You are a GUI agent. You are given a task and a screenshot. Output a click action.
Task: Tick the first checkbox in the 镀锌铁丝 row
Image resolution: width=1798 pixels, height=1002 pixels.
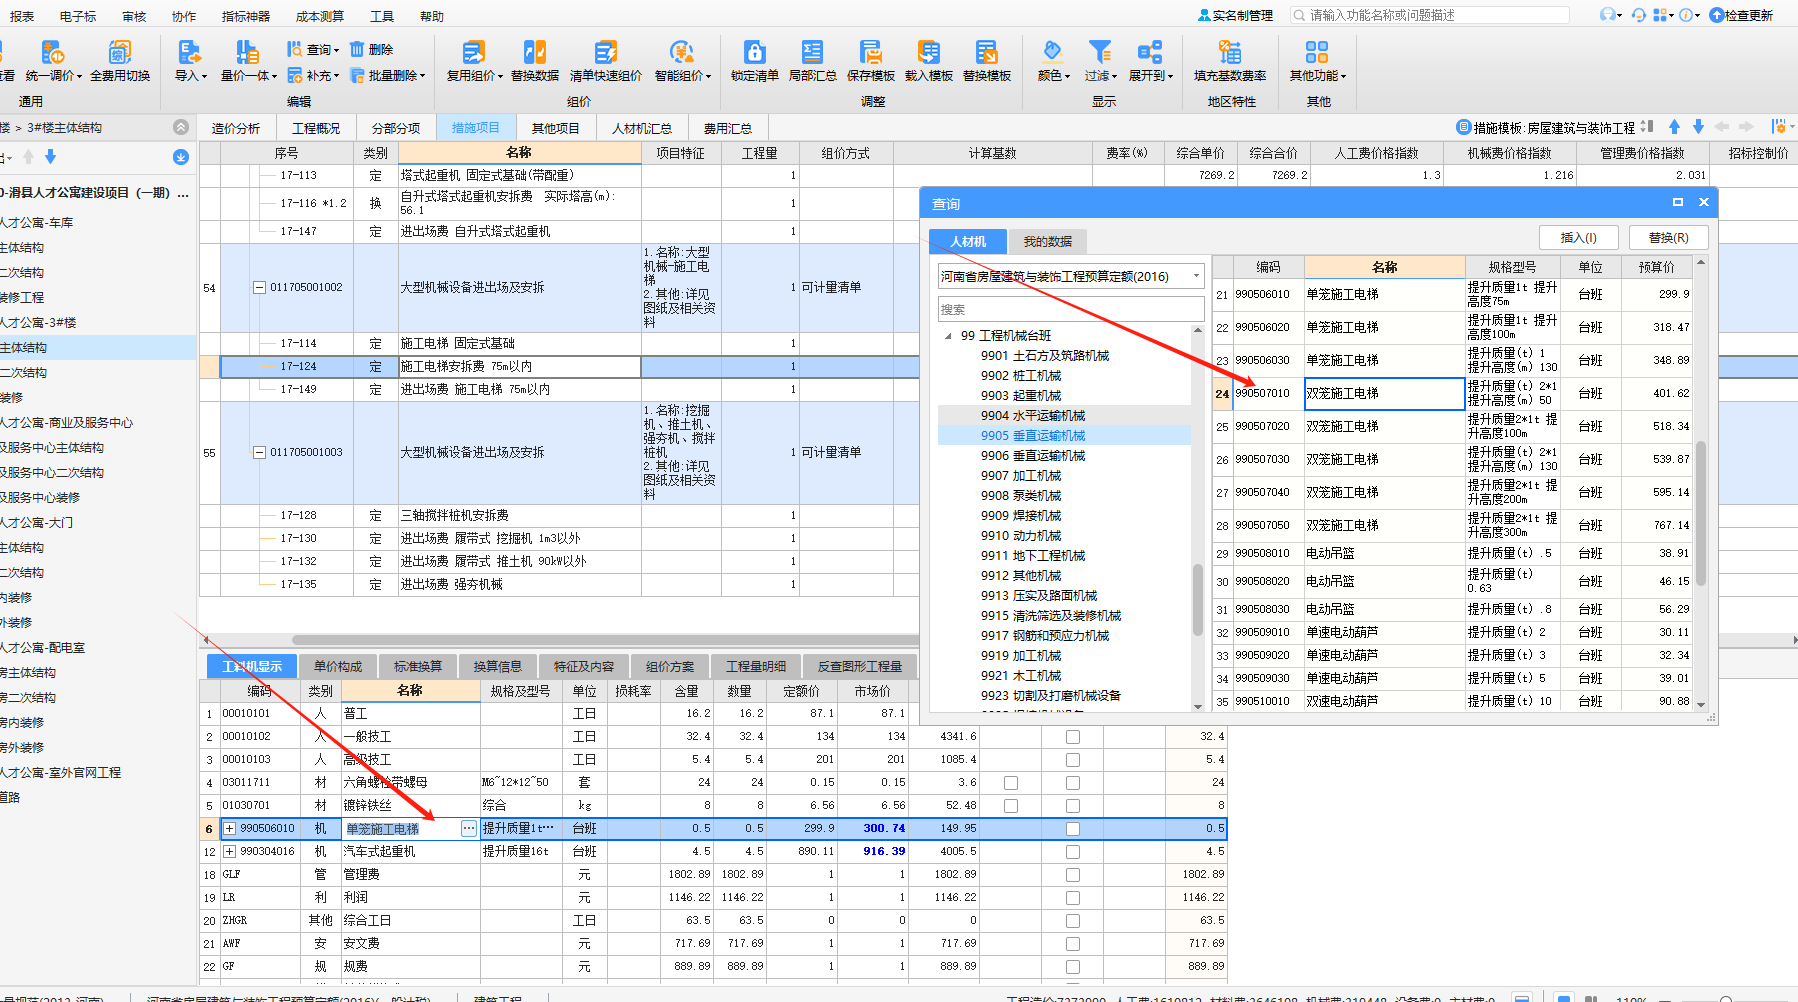point(1011,806)
